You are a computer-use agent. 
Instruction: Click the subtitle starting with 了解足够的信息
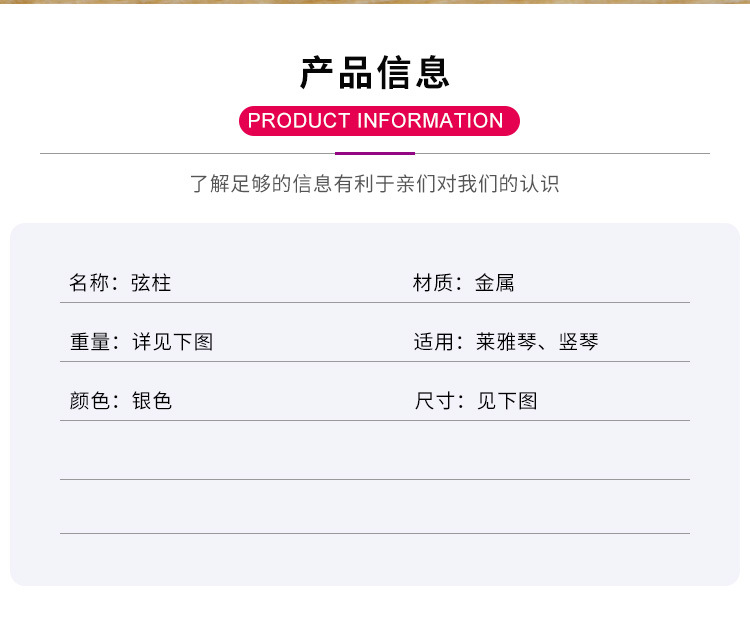pos(374,184)
